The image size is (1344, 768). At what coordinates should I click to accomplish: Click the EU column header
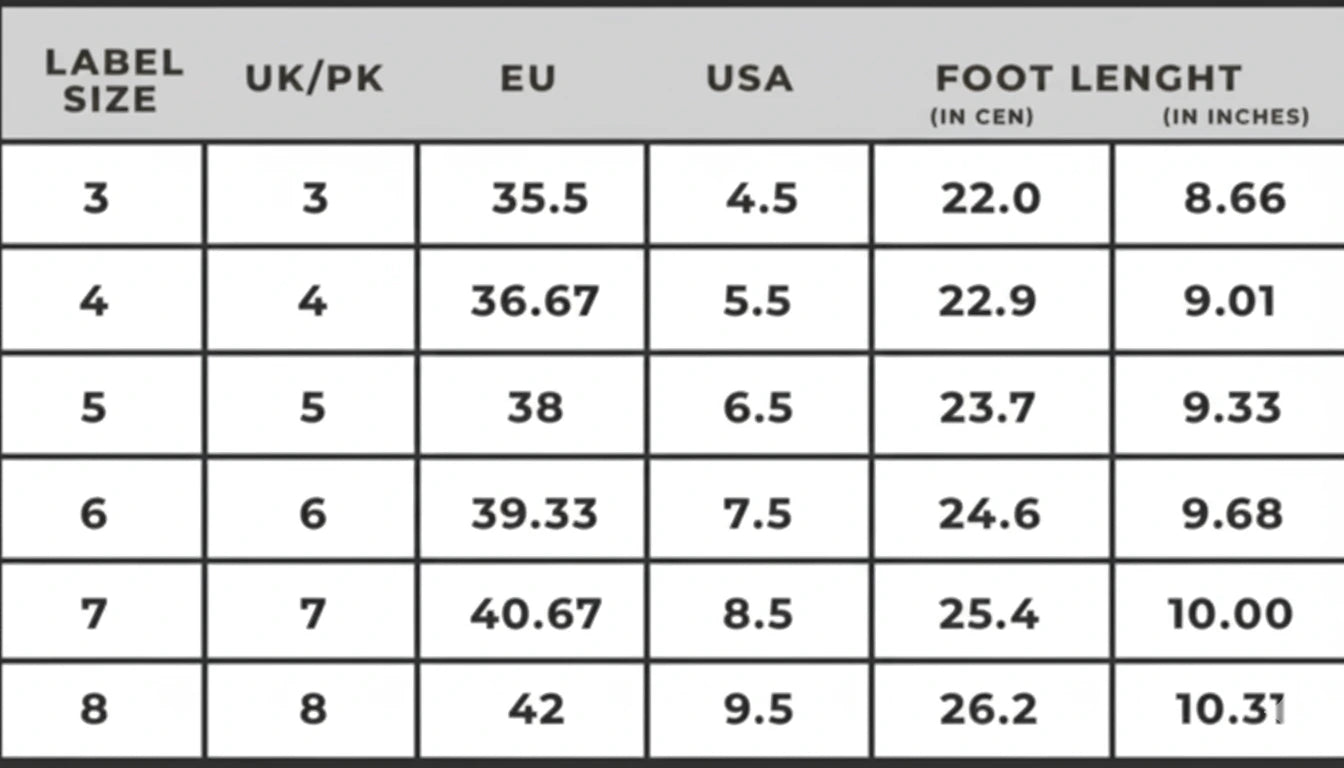click(x=528, y=79)
